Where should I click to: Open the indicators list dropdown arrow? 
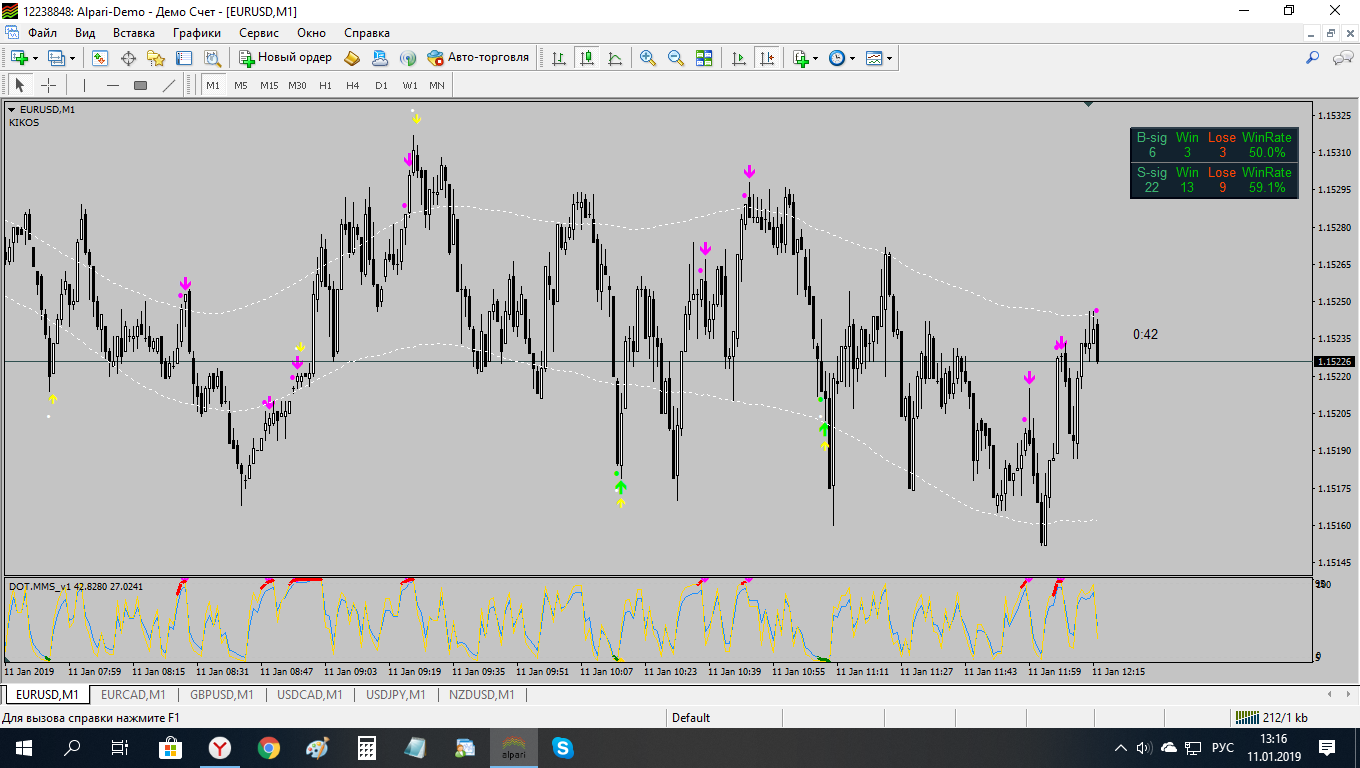pyautogui.click(x=815, y=58)
